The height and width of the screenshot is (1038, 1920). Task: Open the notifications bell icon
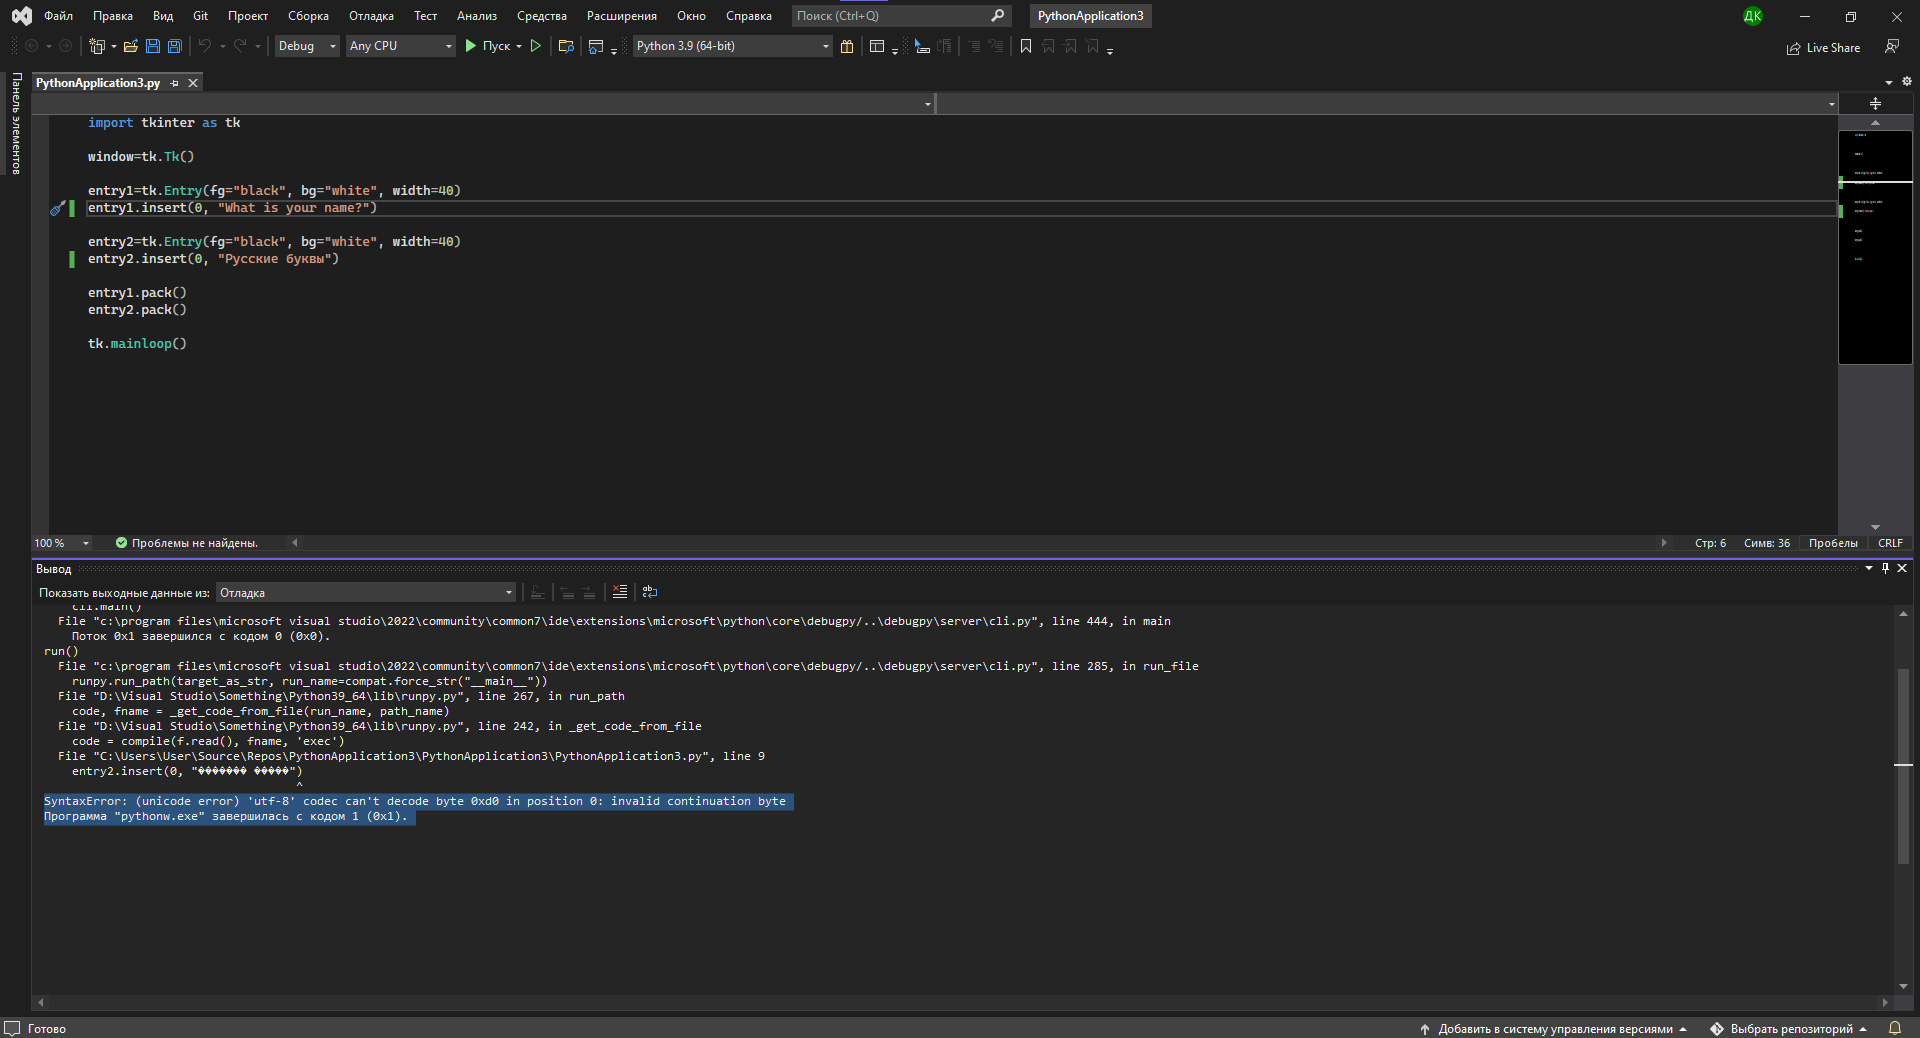1894,1028
